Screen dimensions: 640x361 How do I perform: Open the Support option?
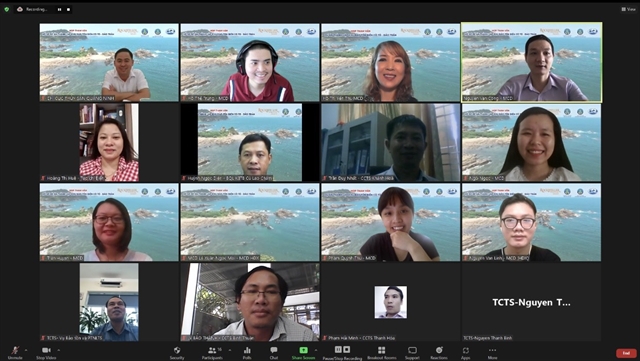tap(412, 353)
